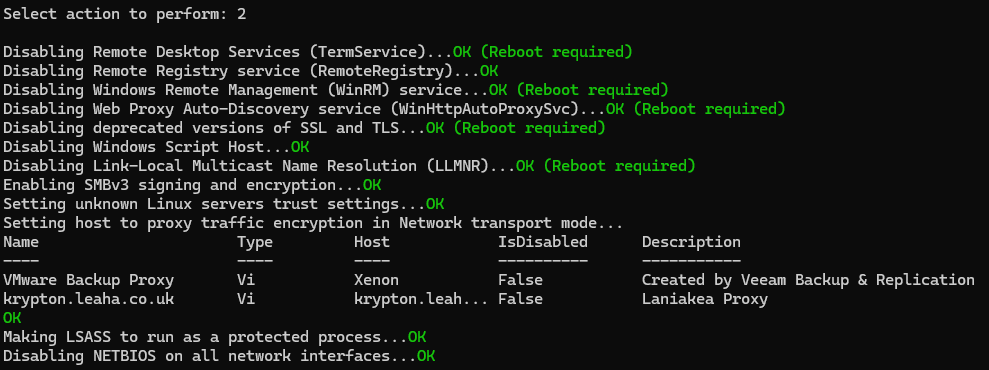Click the WinRM service Reboot required text
The image size is (989, 370).
596,90
